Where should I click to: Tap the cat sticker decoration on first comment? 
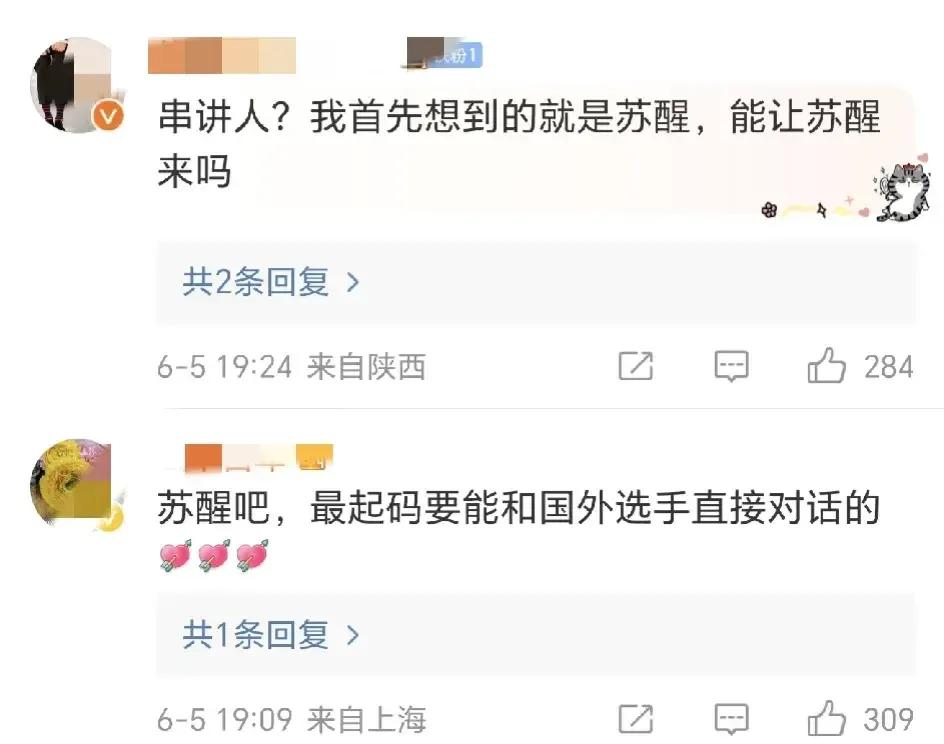tap(903, 190)
